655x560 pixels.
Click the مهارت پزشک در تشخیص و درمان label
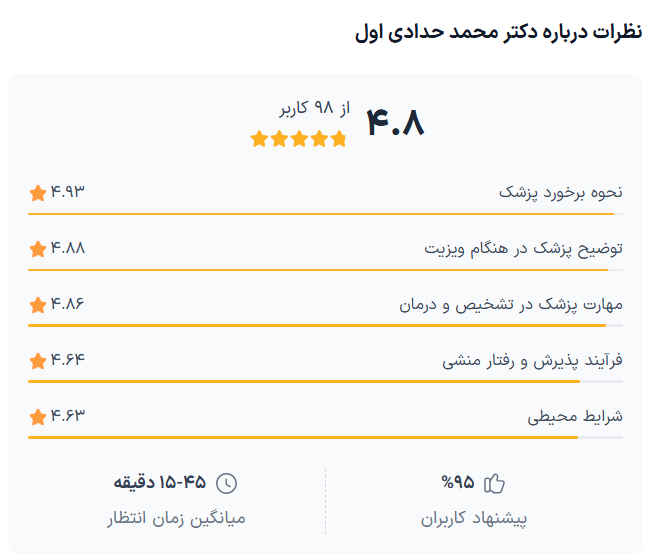pyautogui.click(x=510, y=304)
